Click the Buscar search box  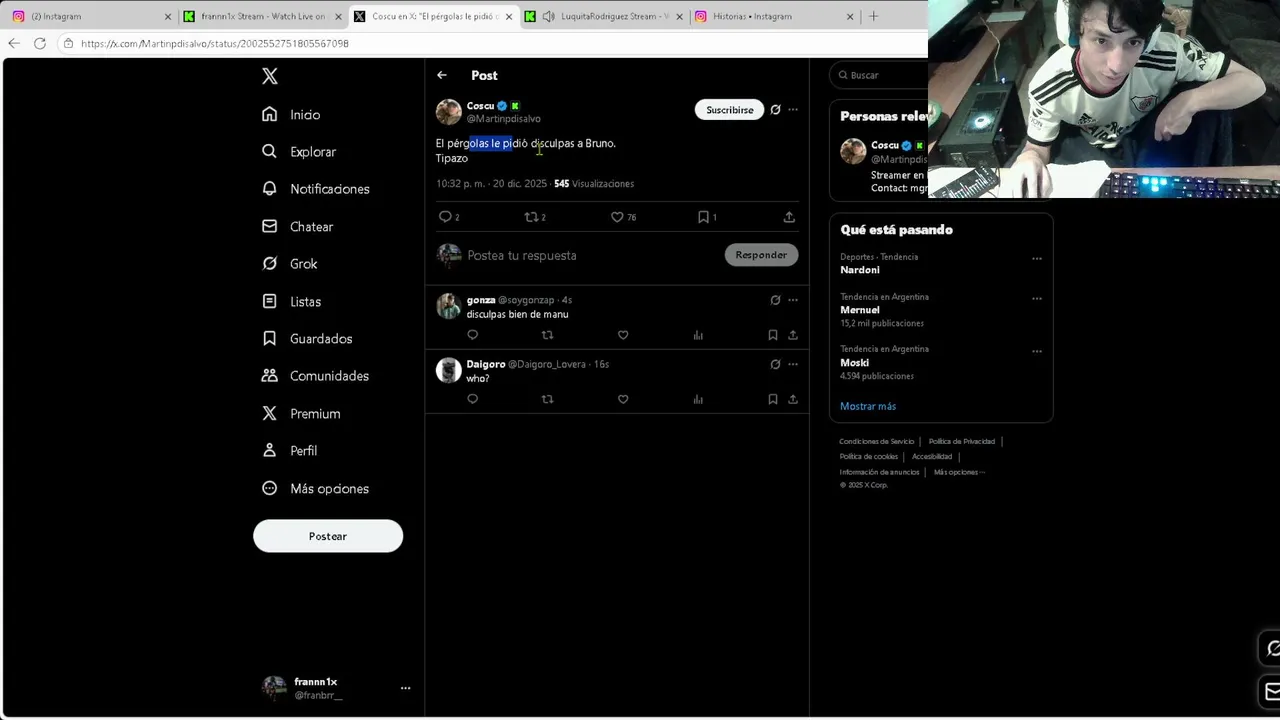coord(880,75)
